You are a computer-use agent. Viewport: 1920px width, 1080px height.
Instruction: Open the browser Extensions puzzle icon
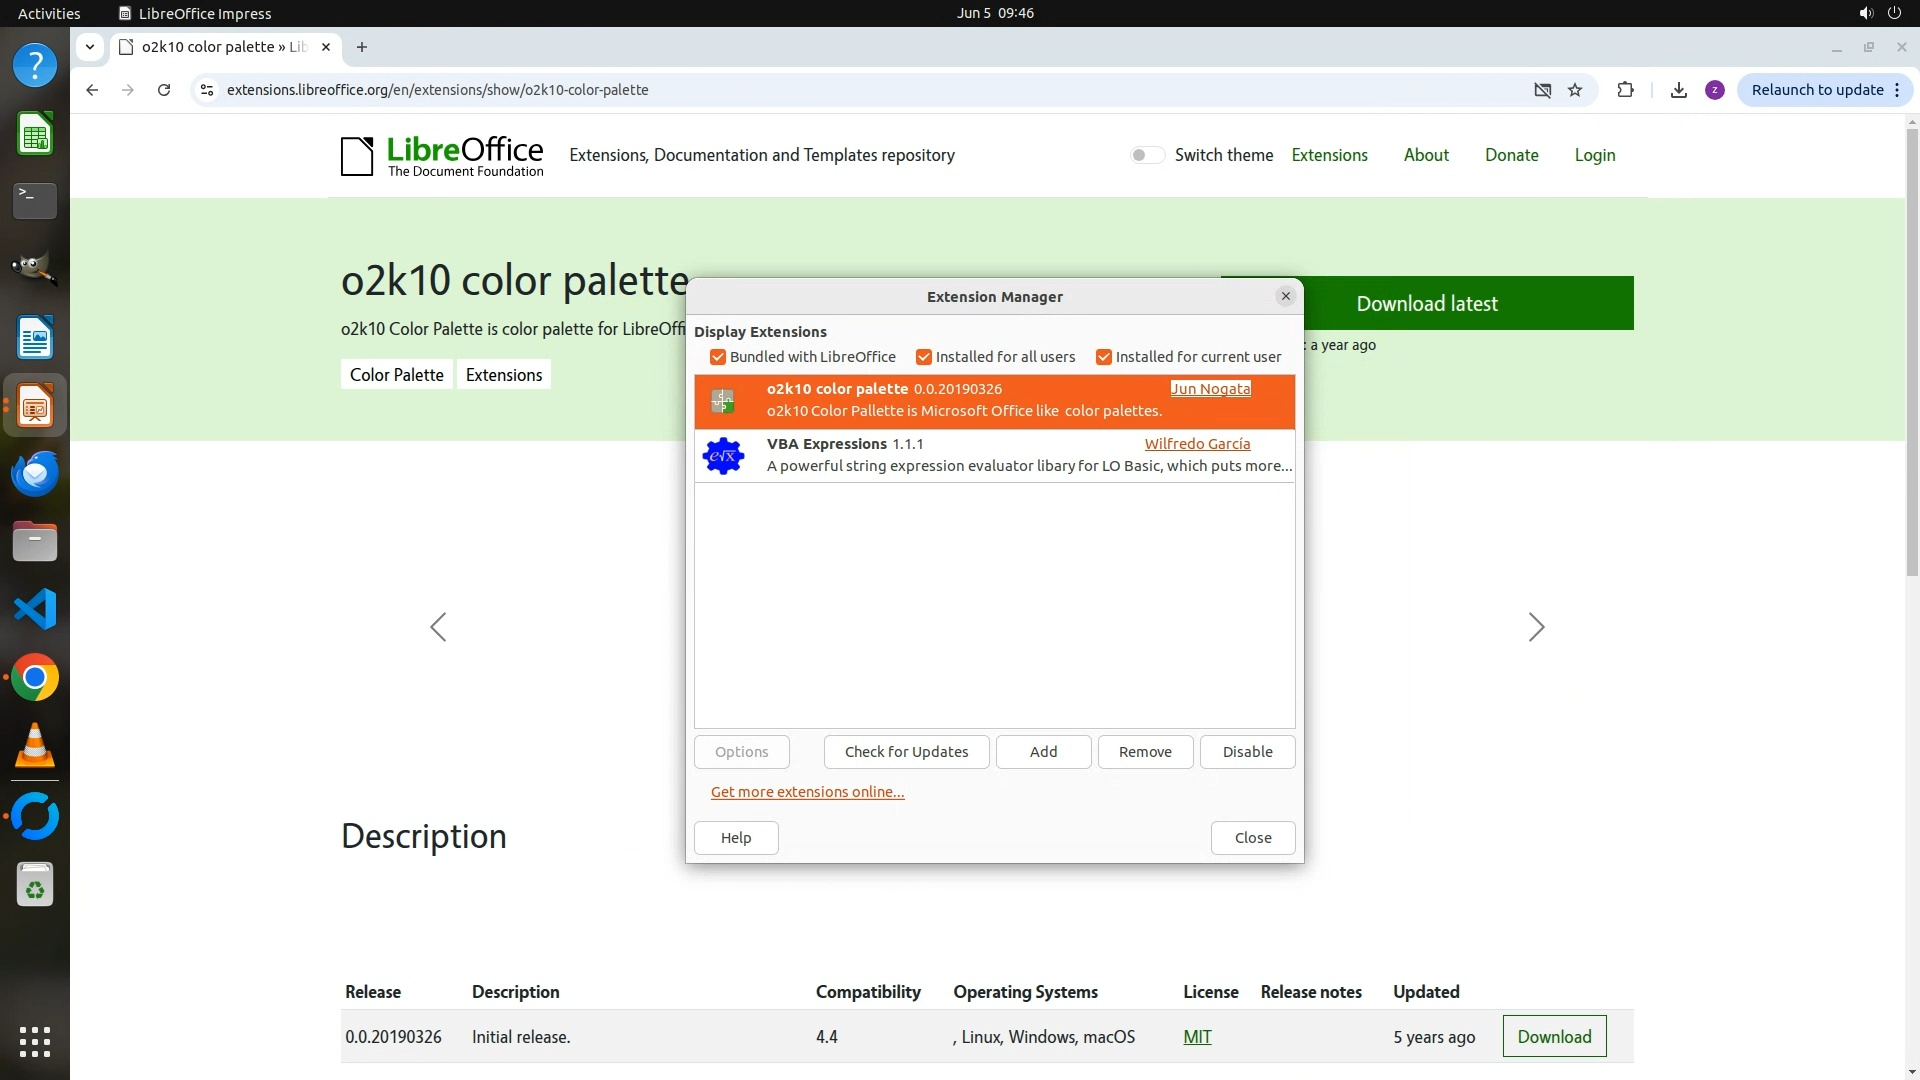click(1625, 90)
